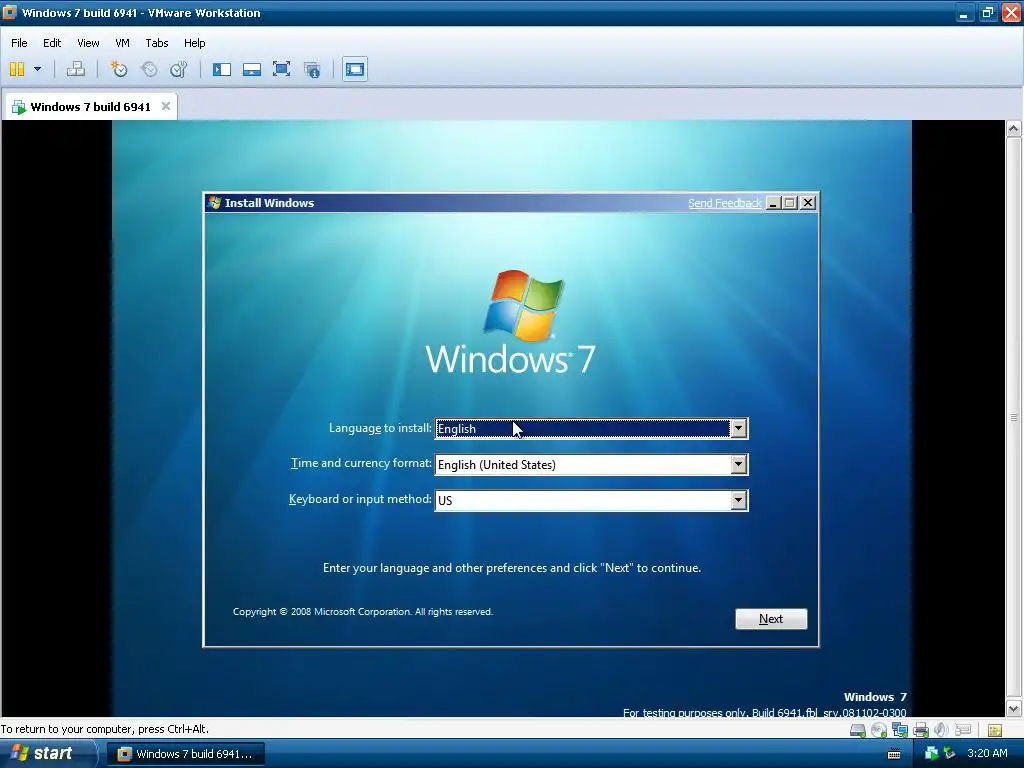Maximize the Install Windows dialog
The height and width of the screenshot is (768, 1024).
tap(790, 203)
